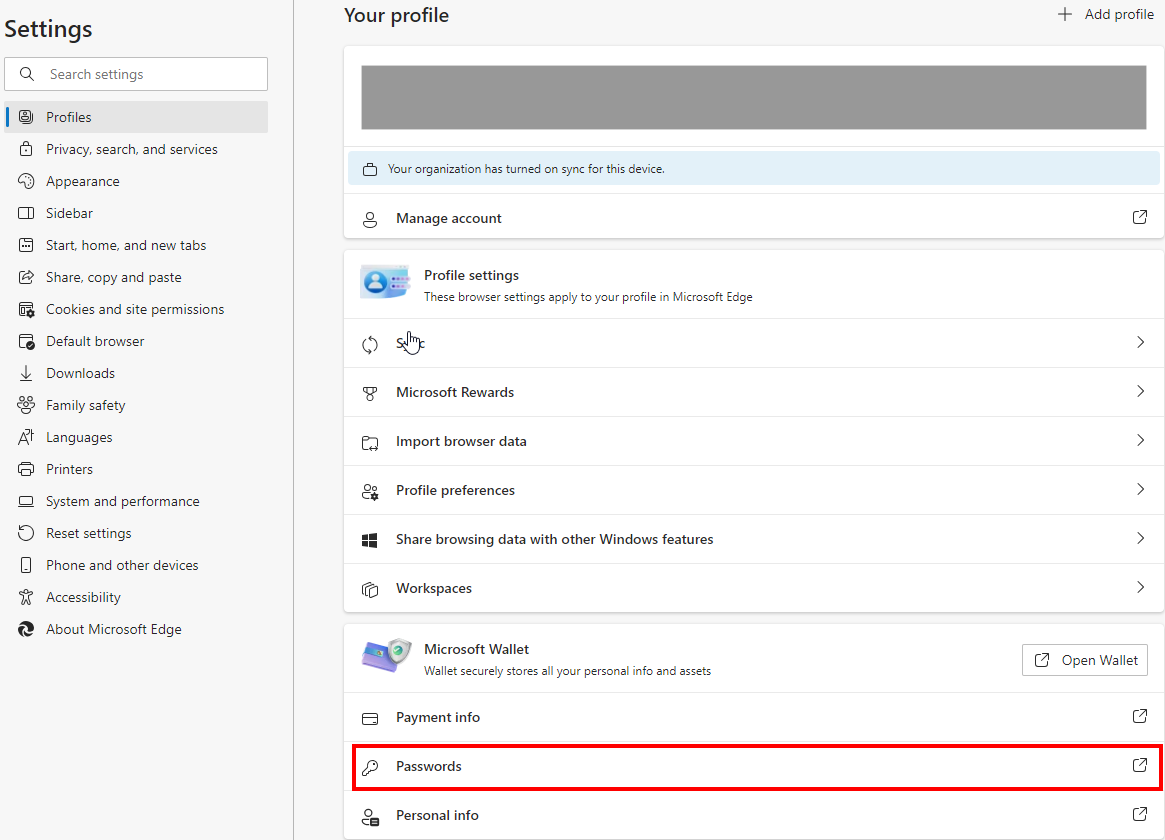Expand Share browsing data with Windows chevron

[1140, 538]
